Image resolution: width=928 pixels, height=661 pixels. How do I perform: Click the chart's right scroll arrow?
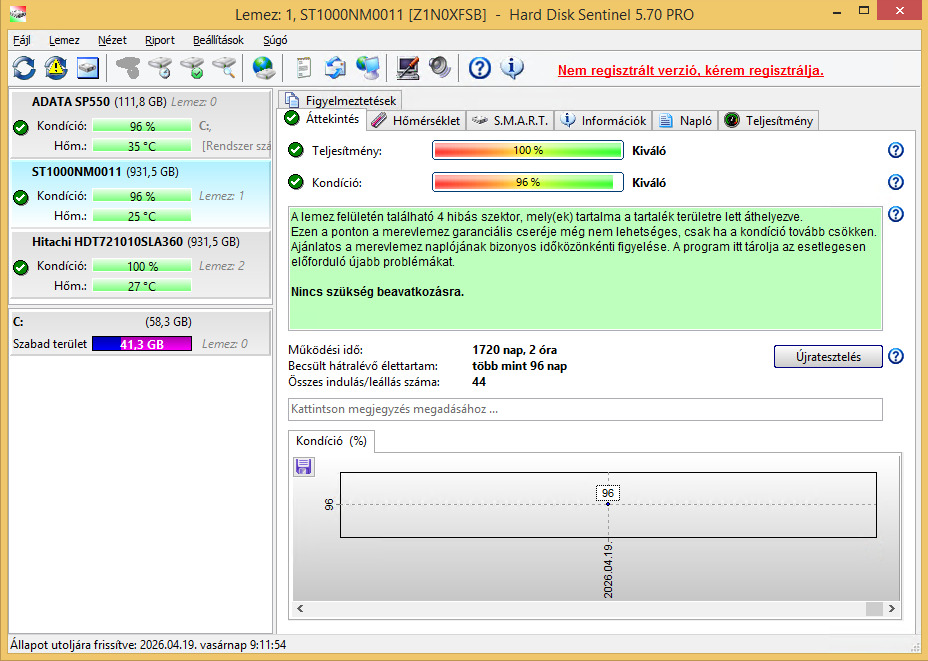(x=891, y=608)
